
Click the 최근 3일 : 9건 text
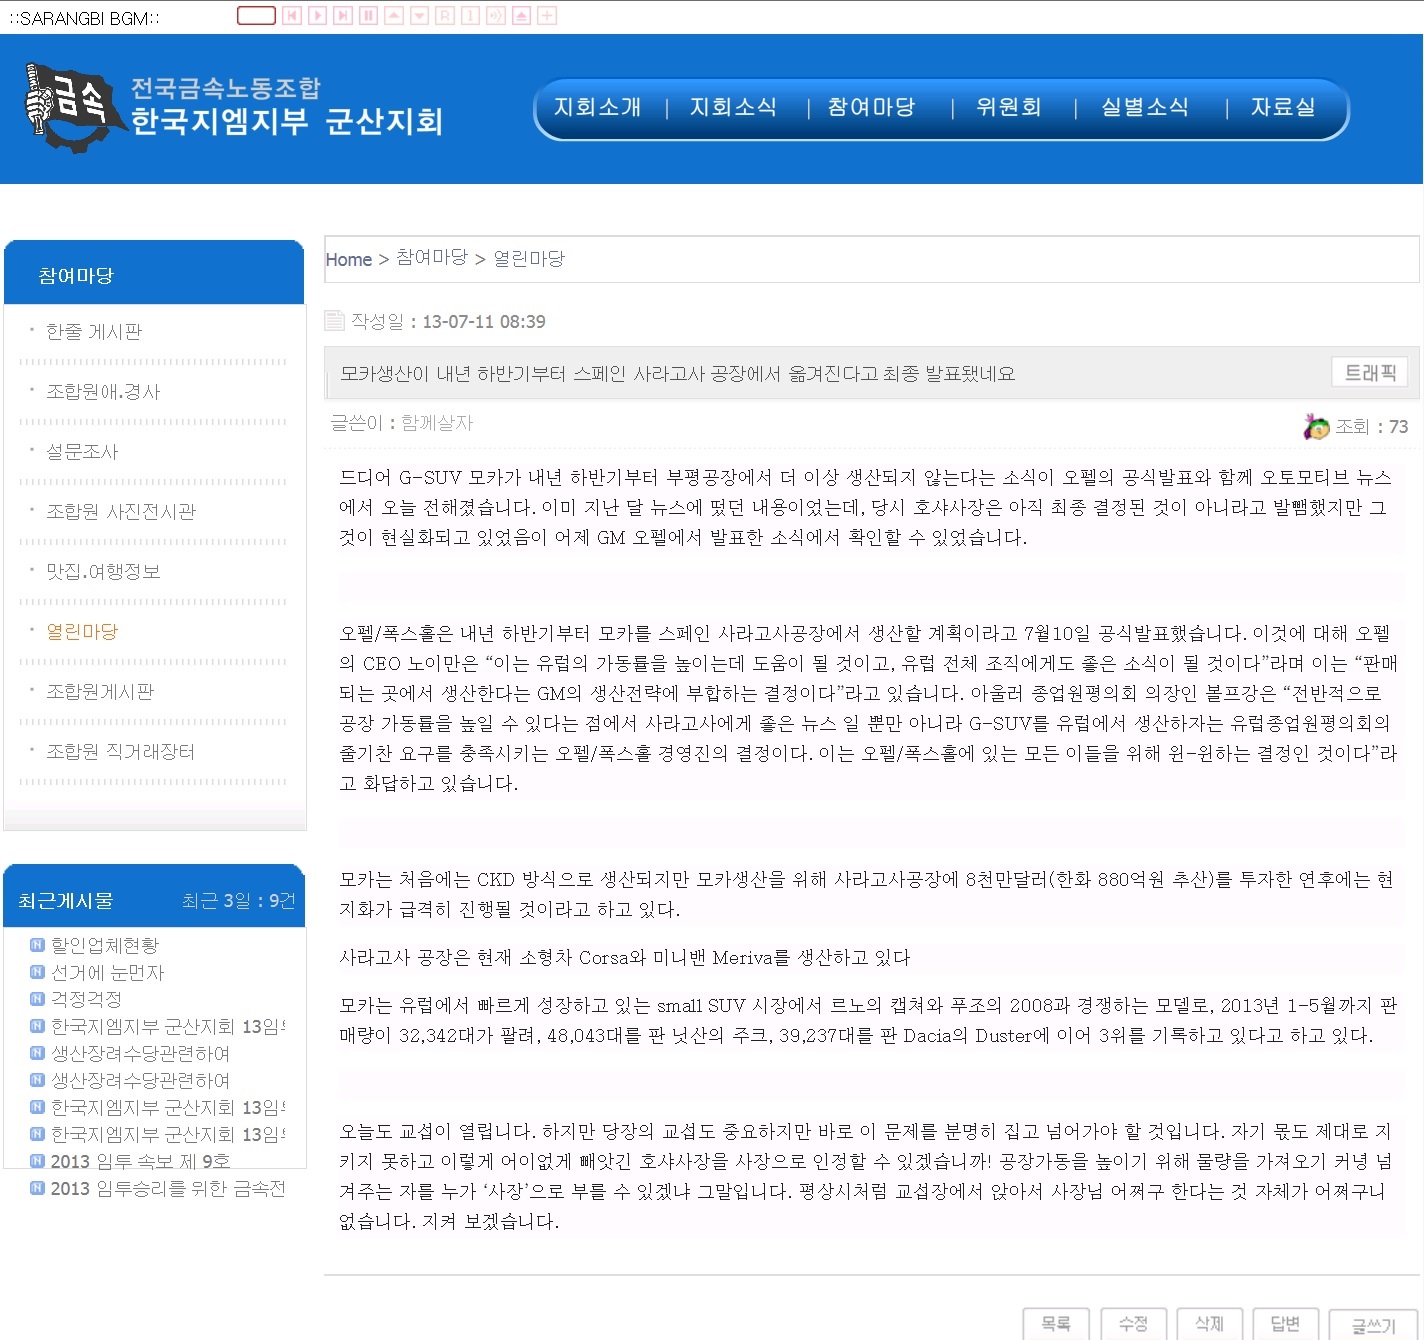pyautogui.click(x=238, y=900)
